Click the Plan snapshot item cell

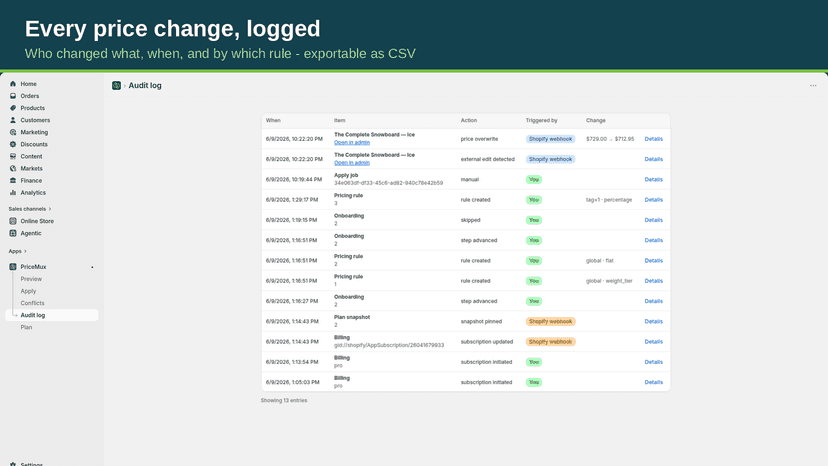(x=352, y=321)
